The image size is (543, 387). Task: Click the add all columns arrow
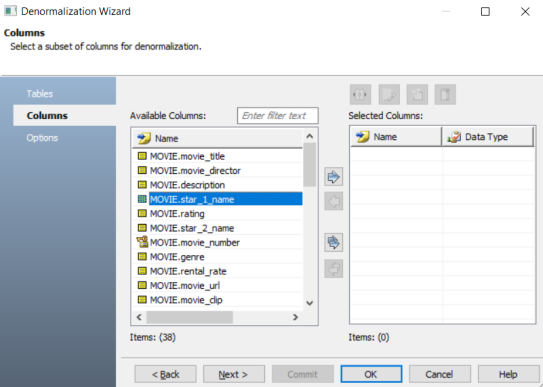(x=333, y=242)
